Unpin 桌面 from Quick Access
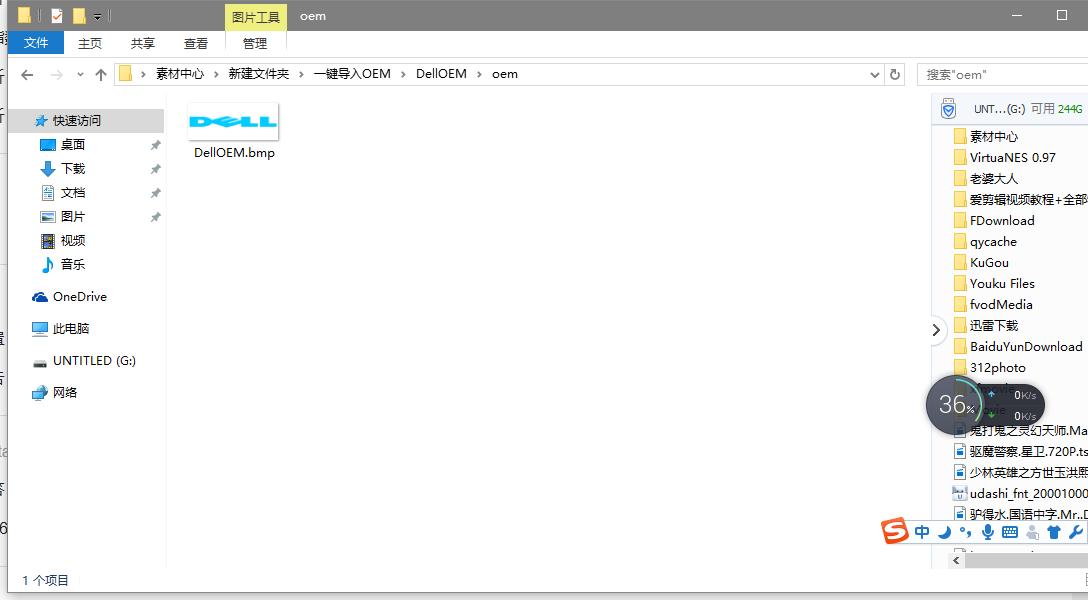Image resolution: width=1088 pixels, height=600 pixels. (157, 145)
